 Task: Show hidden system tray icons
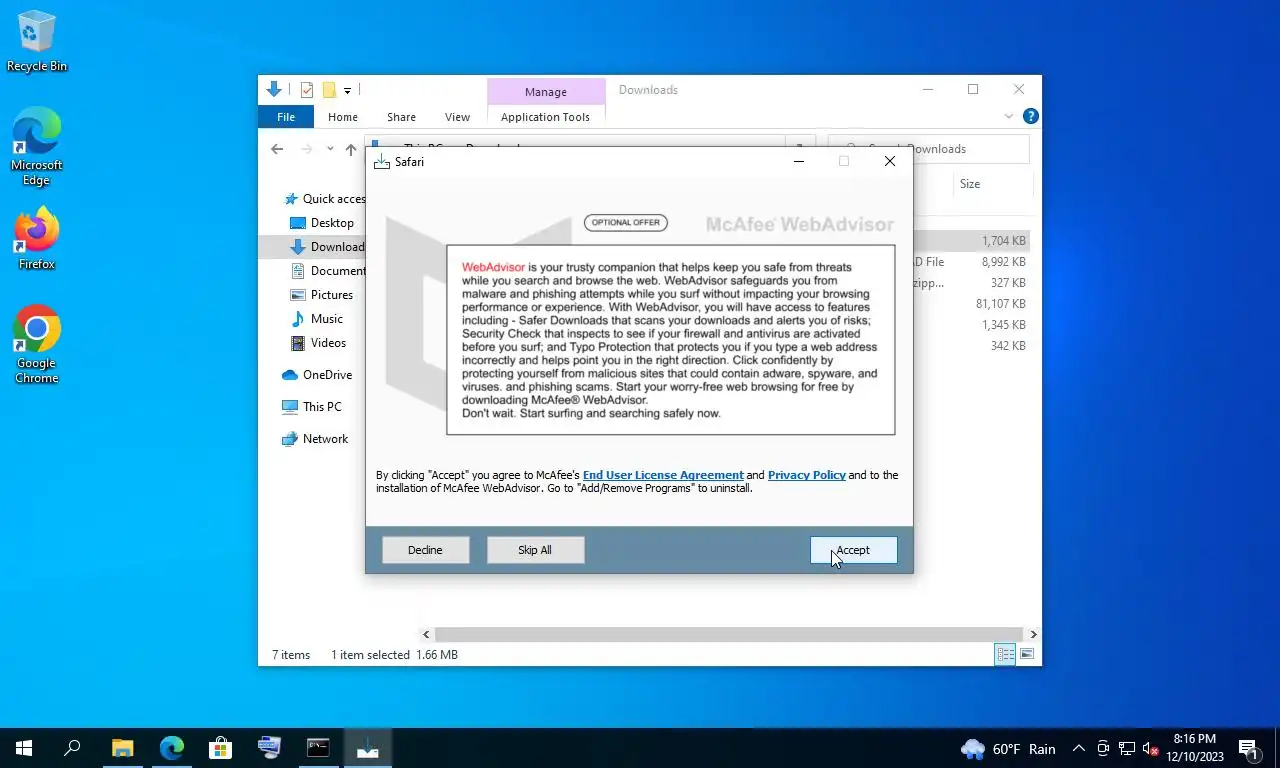pos(1078,749)
